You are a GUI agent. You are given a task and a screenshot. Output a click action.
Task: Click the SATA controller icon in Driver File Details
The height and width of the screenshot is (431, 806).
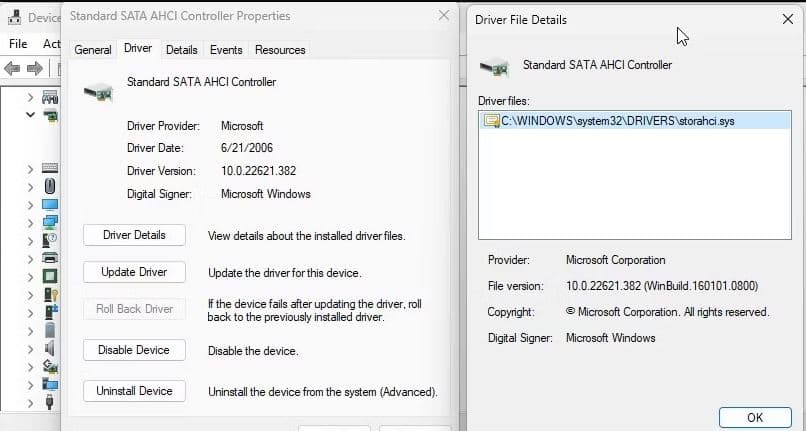494,68
